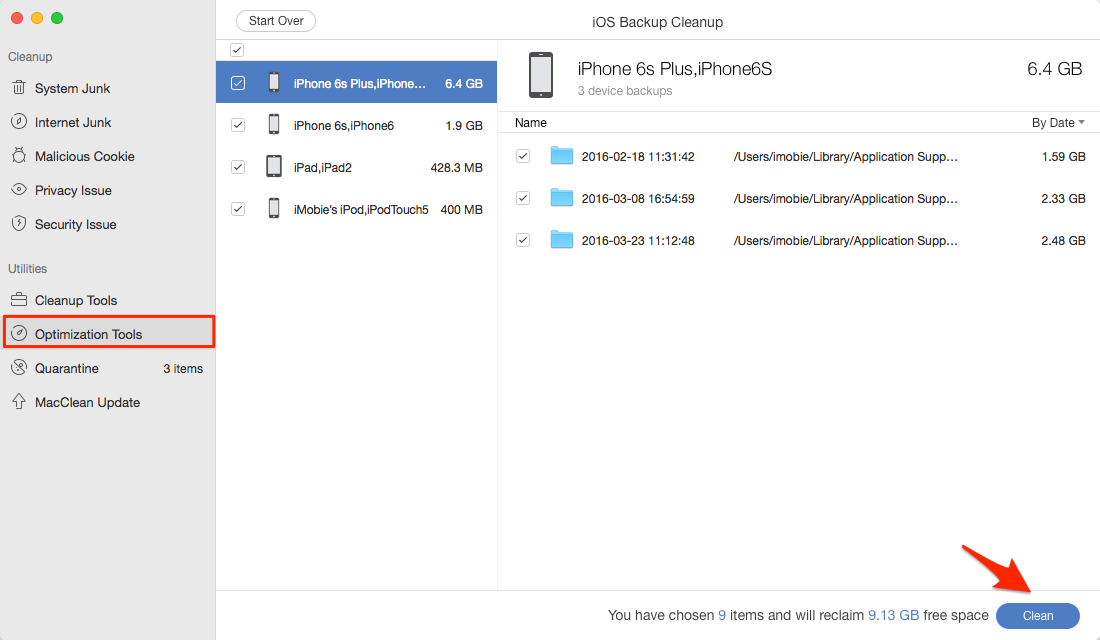Click the '3 device backups' subtitle

click(624, 91)
